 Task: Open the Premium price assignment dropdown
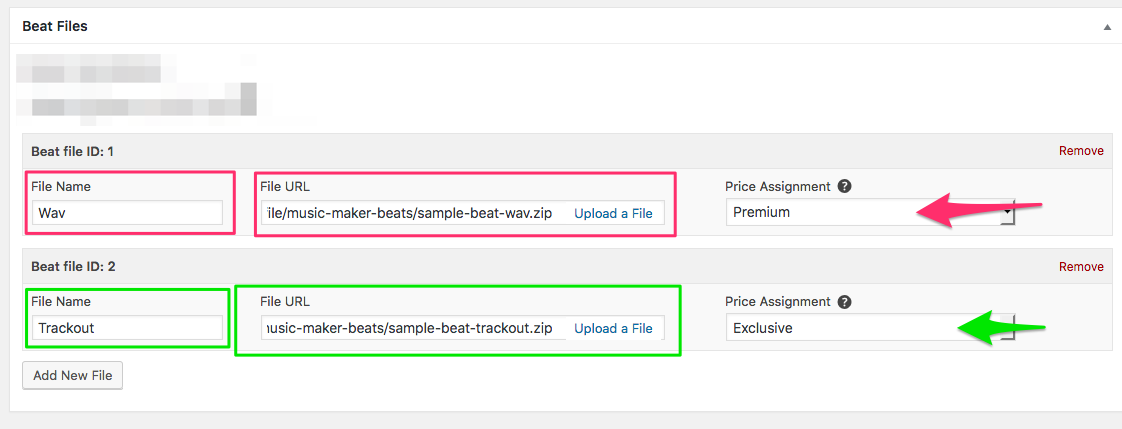(x=870, y=212)
